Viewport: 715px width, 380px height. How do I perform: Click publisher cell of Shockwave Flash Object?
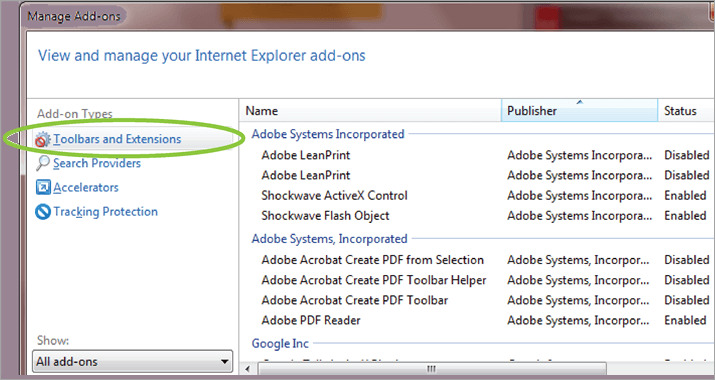(x=580, y=216)
